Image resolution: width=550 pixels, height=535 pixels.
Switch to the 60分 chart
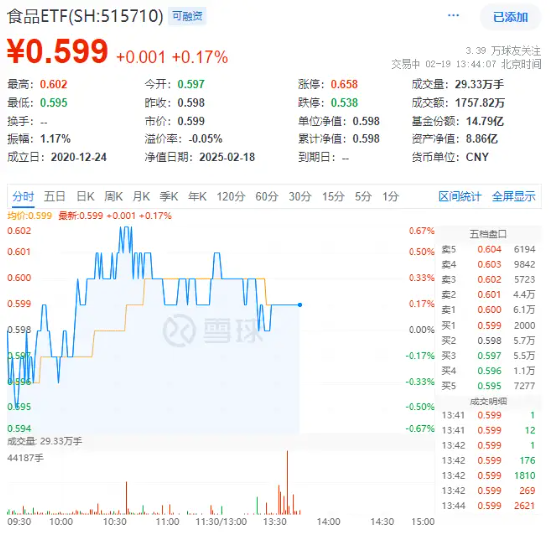(x=267, y=196)
